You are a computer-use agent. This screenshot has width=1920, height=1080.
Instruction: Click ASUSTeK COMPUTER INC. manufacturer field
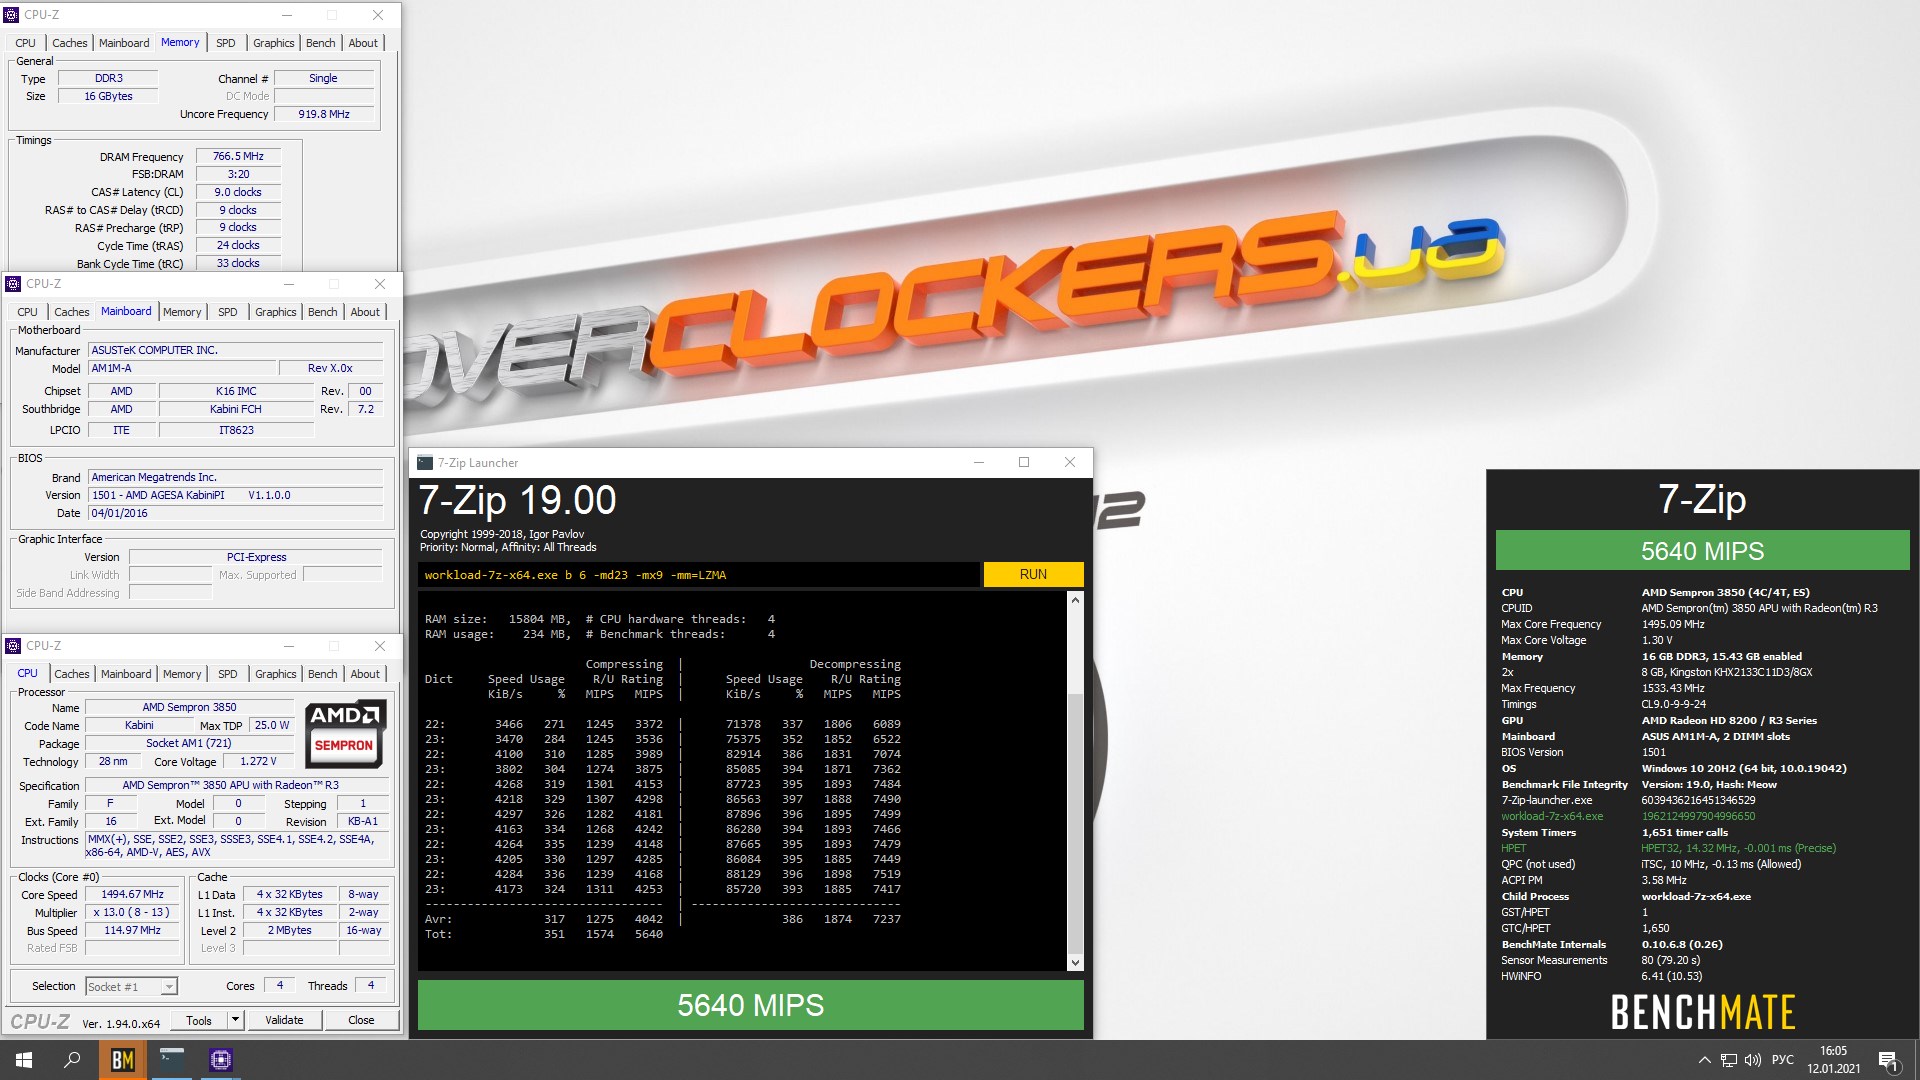click(235, 350)
